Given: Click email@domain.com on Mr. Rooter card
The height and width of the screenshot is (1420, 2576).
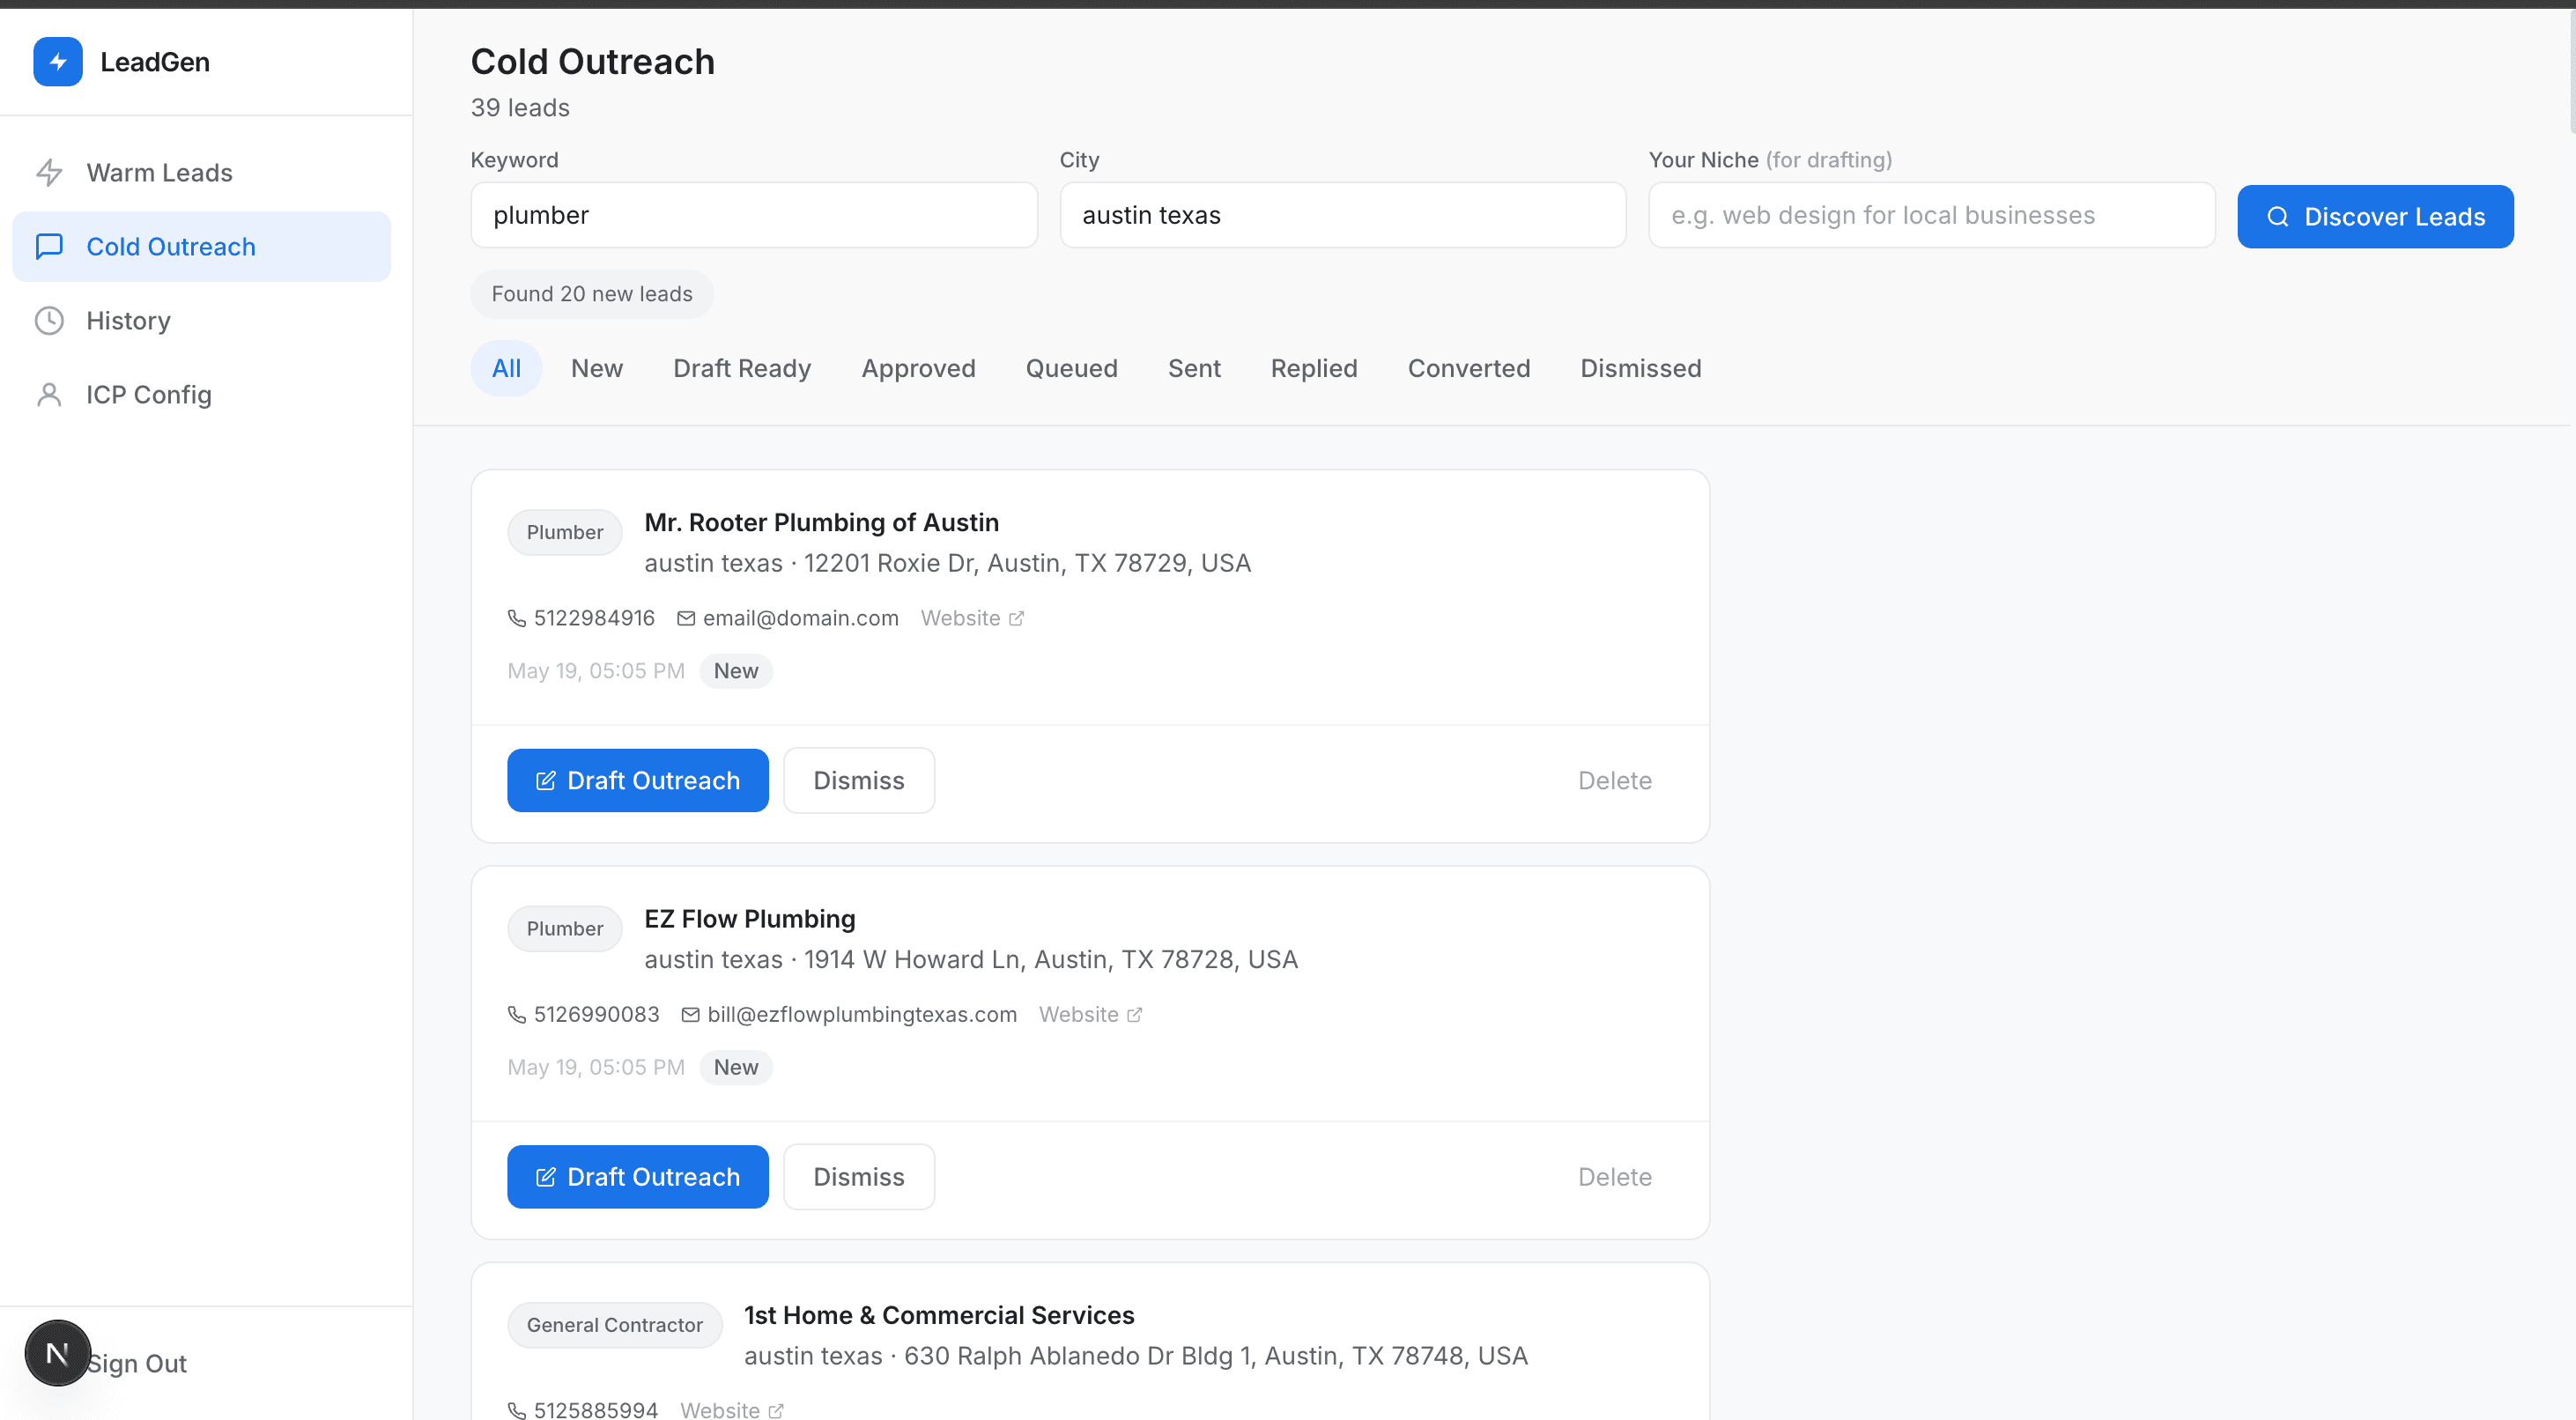Looking at the screenshot, I should 801,619.
